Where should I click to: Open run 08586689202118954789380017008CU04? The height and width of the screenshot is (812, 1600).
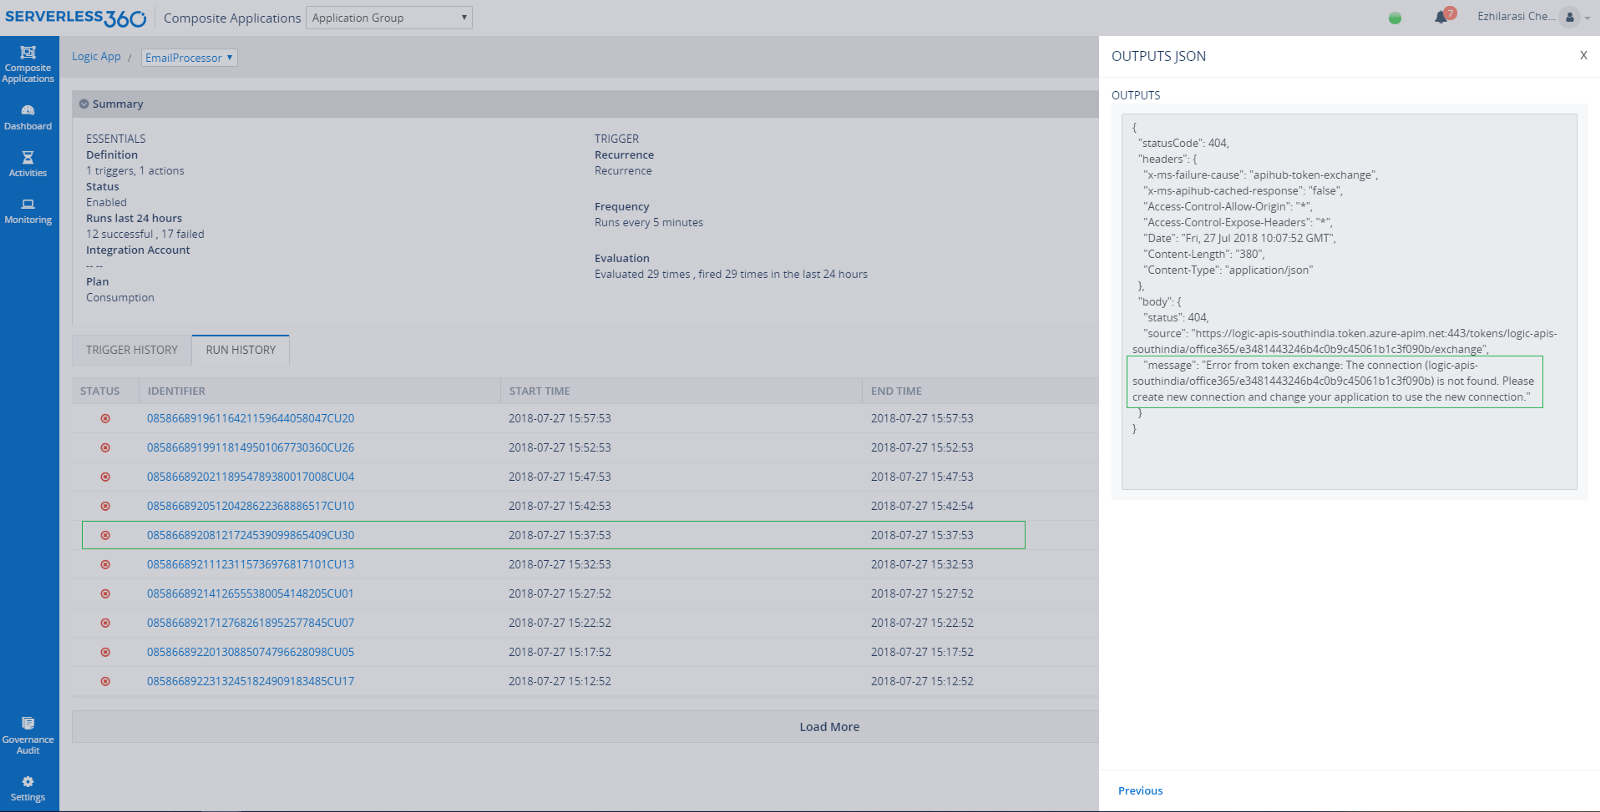pos(251,477)
